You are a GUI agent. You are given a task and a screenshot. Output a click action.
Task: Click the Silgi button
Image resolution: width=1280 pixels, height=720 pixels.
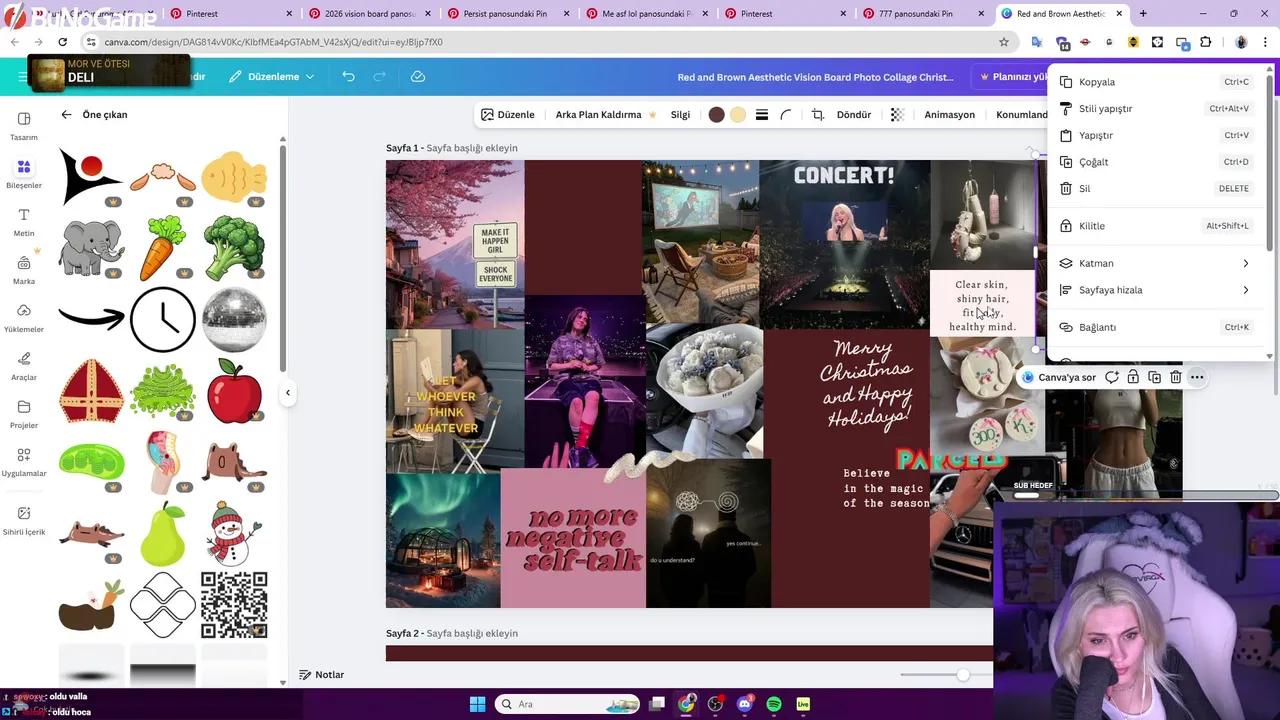(680, 114)
